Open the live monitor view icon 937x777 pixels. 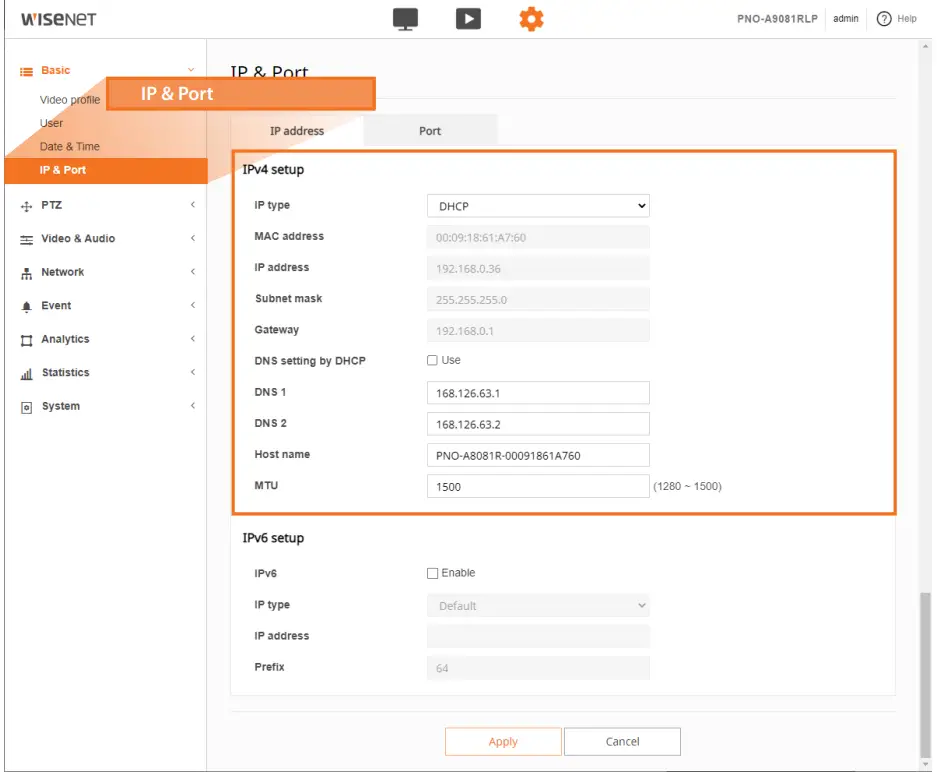point(405,19)
